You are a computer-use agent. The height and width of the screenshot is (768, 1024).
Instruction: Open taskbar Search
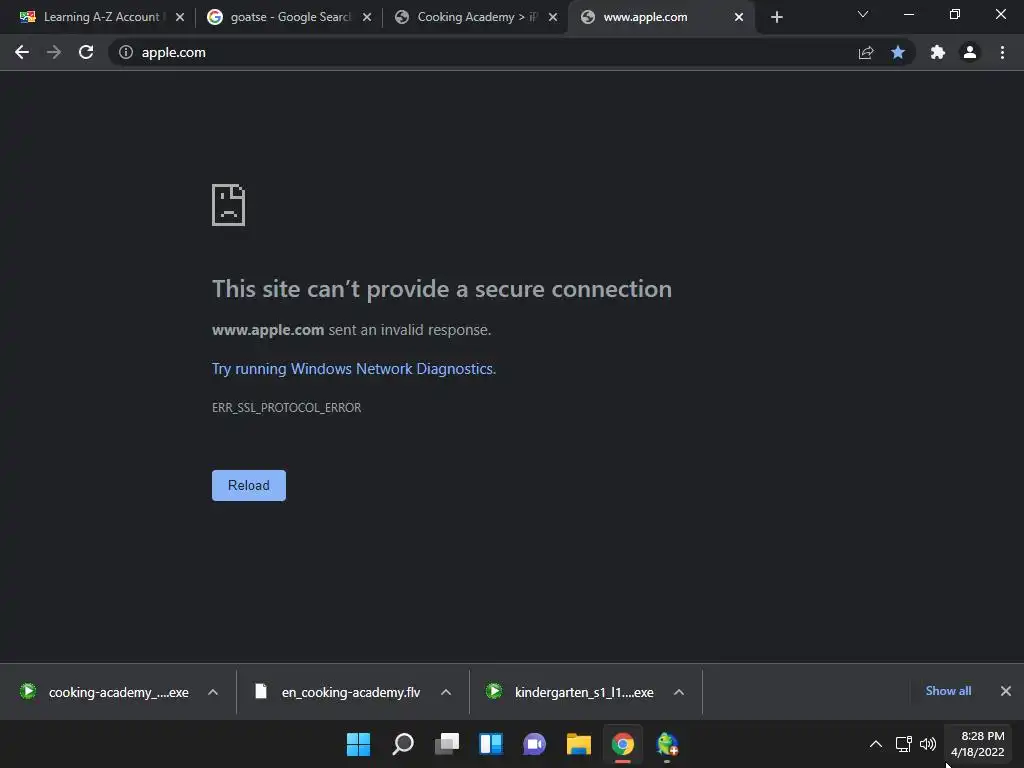(x=403, y=744)
